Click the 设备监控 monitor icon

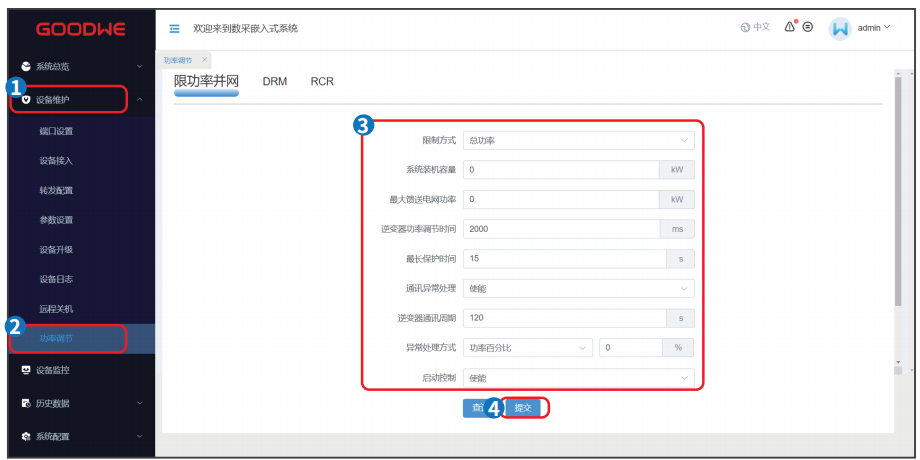click(26, 370)
